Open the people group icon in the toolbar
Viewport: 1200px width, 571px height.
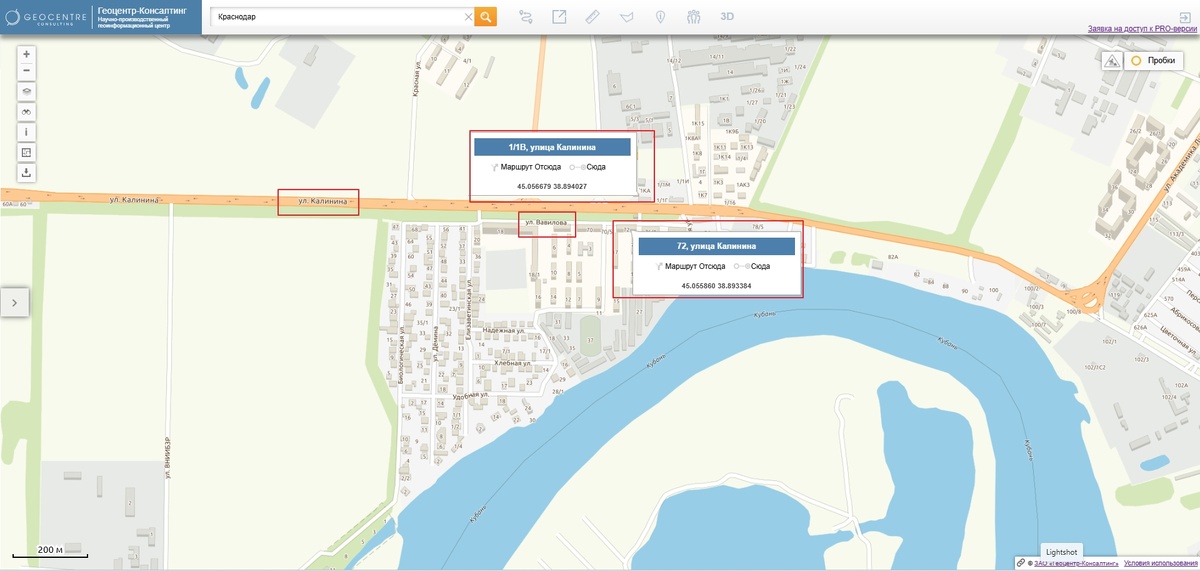pos(694,17)
